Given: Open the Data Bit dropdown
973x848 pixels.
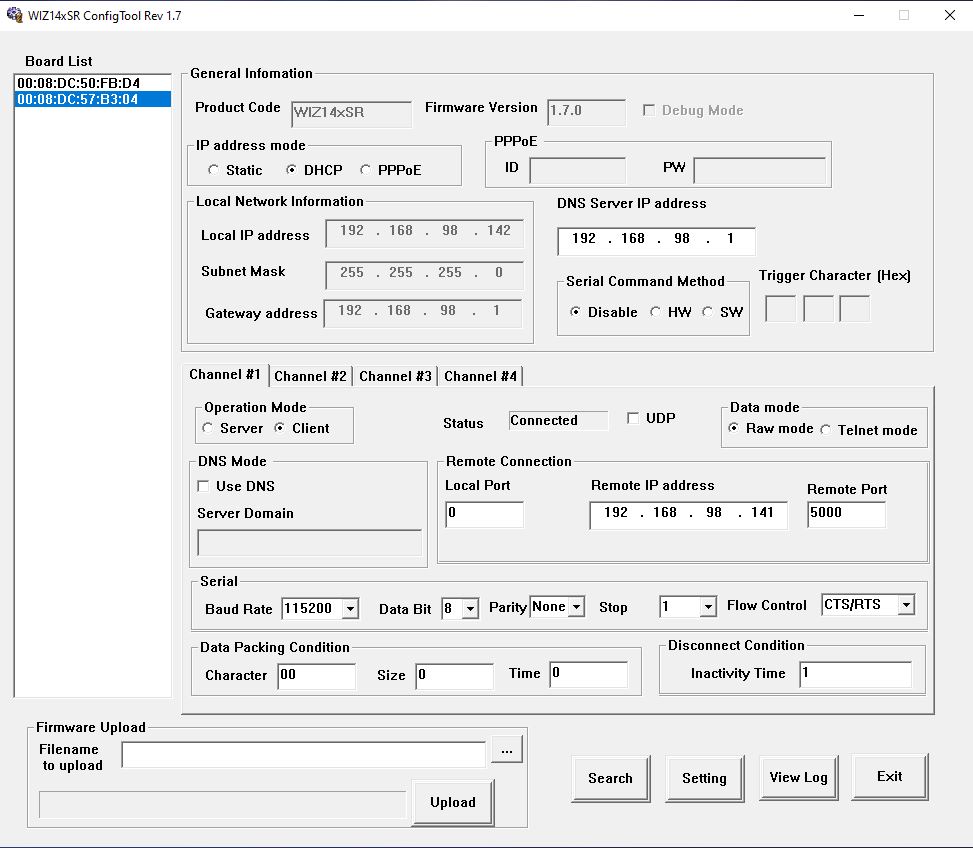Looking at the screenshot, I should [470, 609].
